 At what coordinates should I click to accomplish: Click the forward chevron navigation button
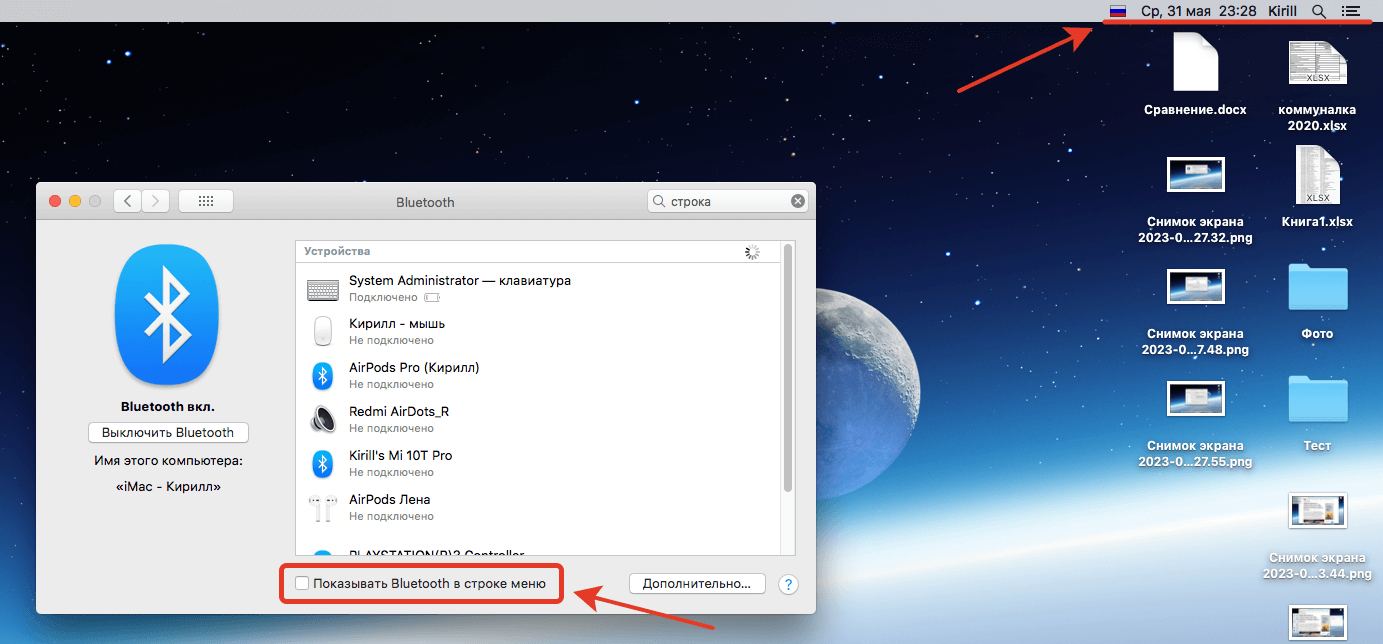pyautogui.click(x=155, y=201)
